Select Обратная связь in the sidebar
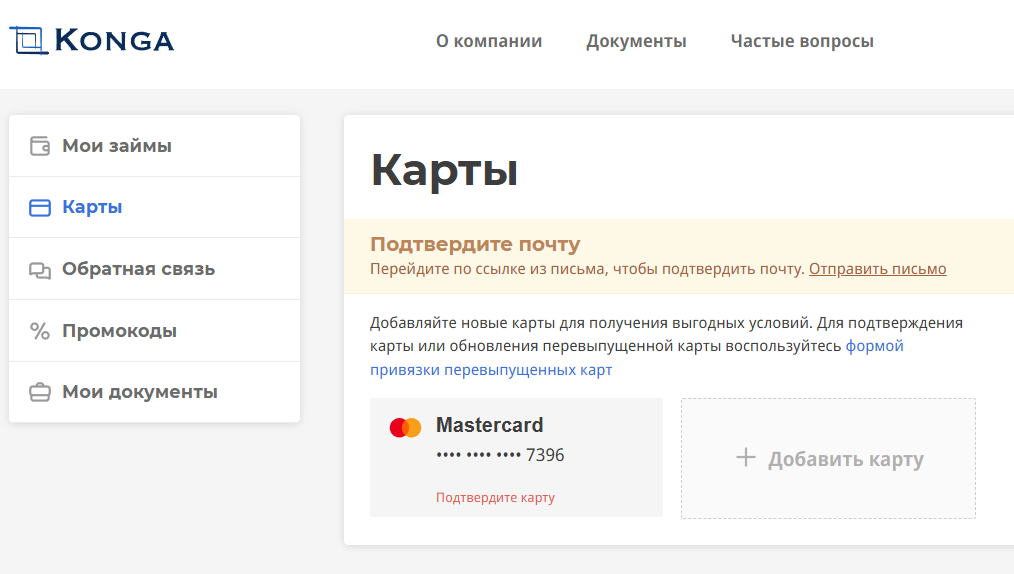The width and height of the screenshot is (1014, 574). pos(155,269)
